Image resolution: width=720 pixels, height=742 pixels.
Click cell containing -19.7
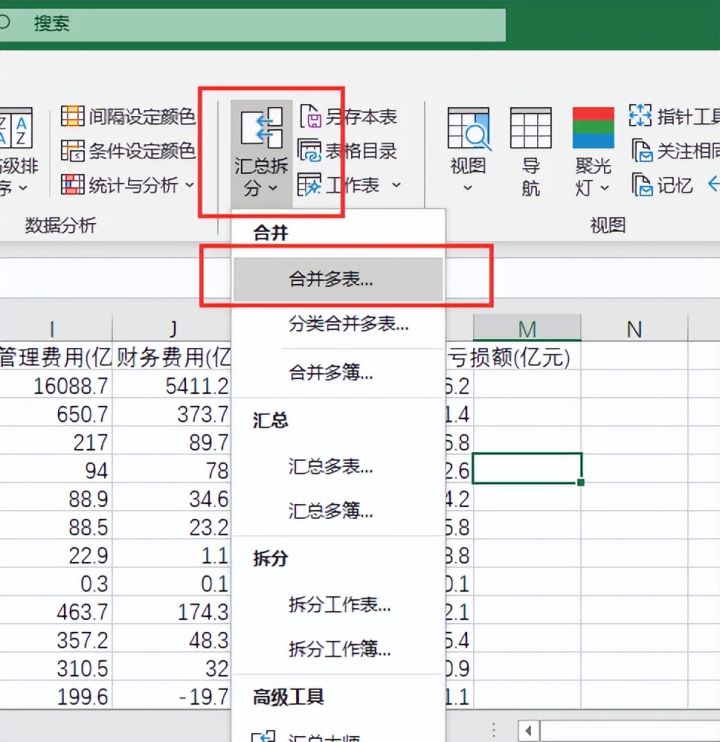172,697
